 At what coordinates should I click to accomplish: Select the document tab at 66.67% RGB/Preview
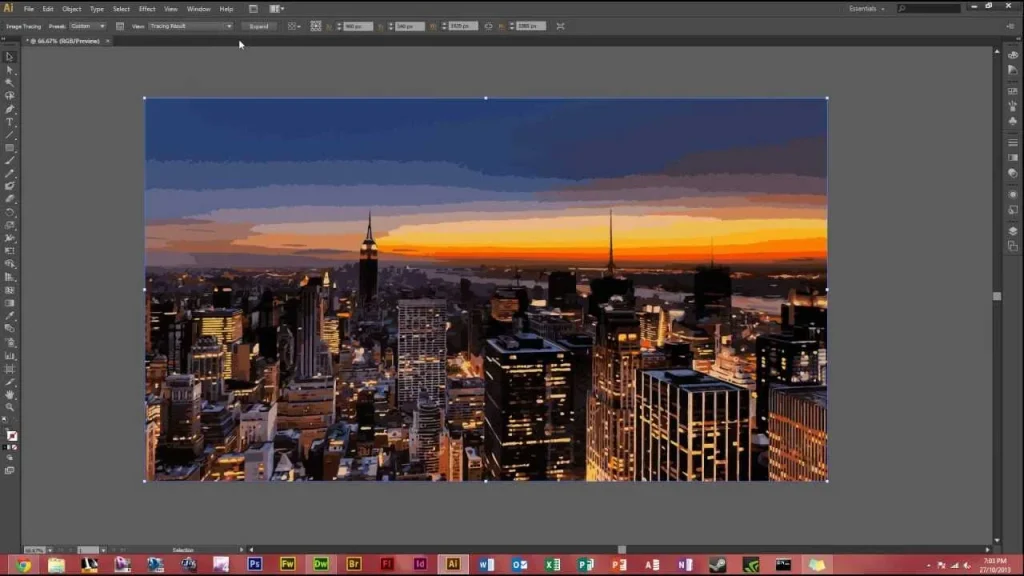pyautogui.click(x=65, y=41)
